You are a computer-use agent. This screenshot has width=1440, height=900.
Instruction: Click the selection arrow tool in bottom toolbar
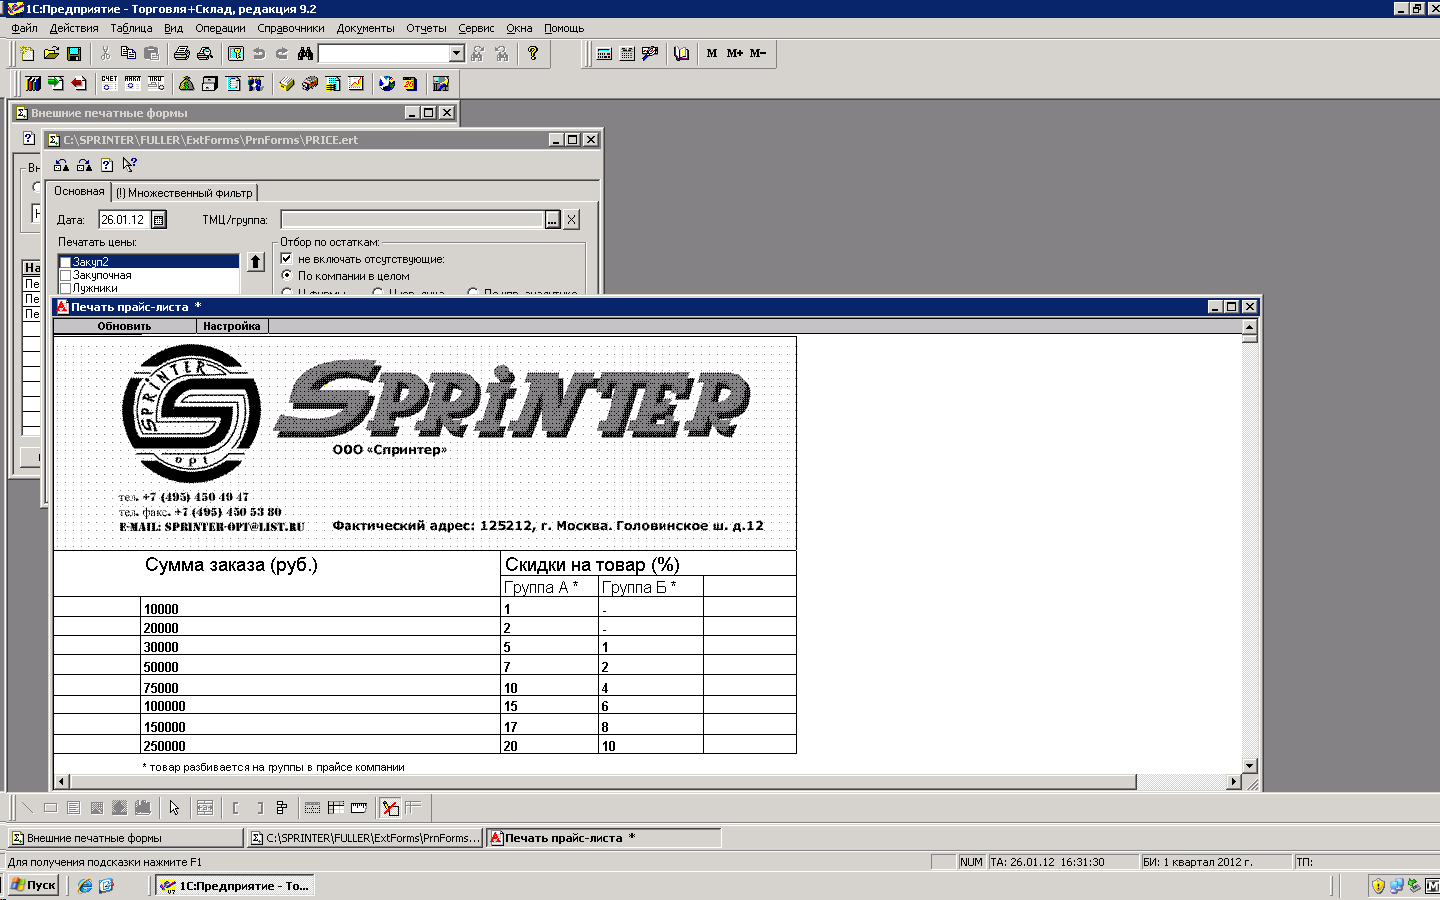coord(174,808)
